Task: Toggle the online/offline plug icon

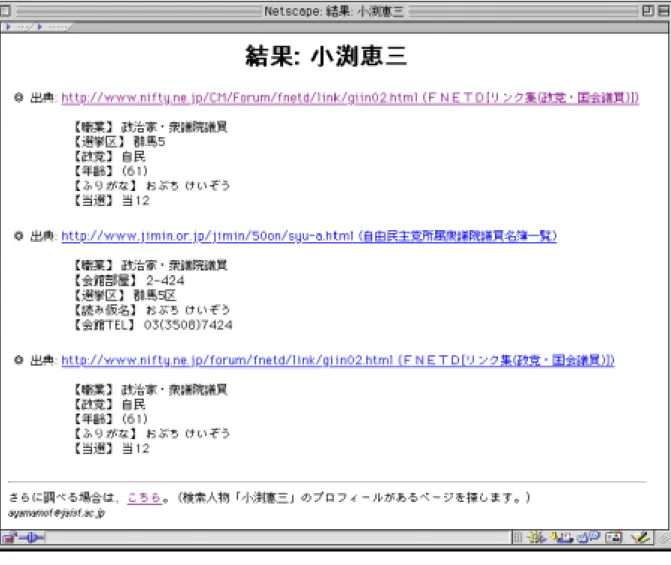Action: [x=31, y=537]
